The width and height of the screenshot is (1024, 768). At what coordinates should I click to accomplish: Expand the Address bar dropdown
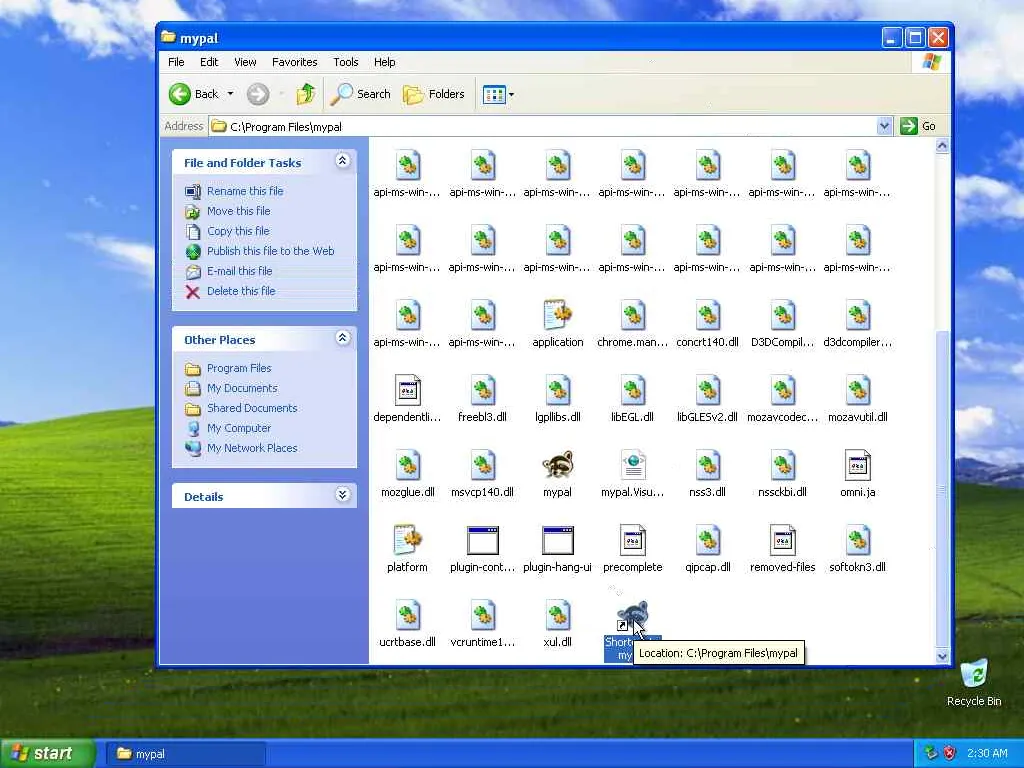(x=884, y=125)
